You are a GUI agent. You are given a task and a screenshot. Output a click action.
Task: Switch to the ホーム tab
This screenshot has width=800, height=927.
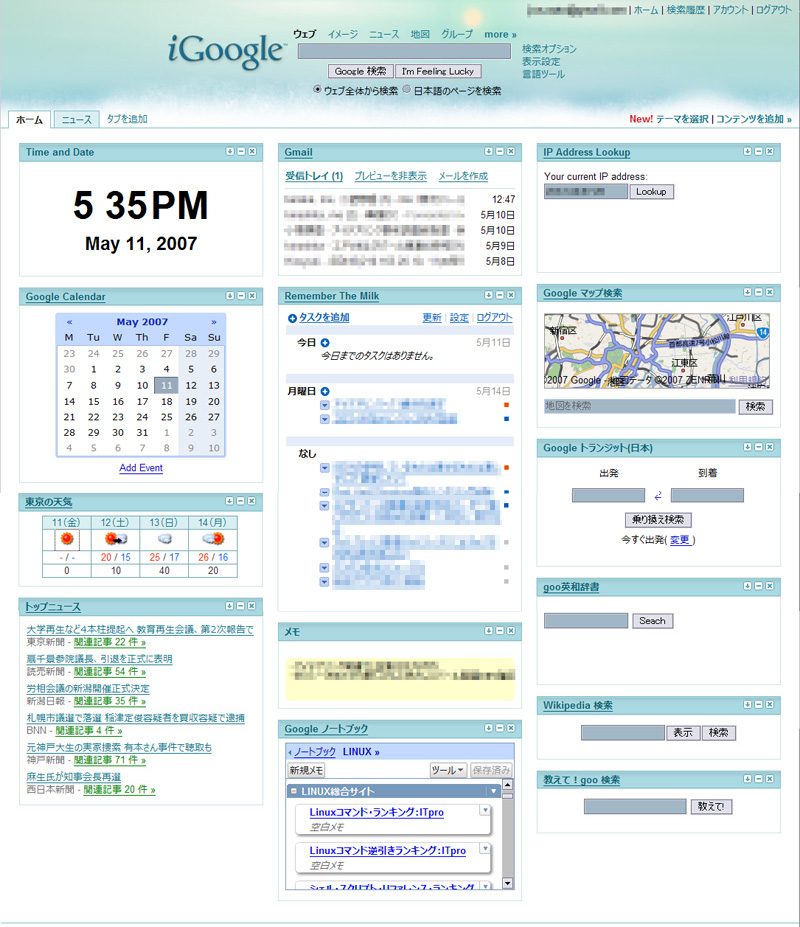click(x=30, y=120)
